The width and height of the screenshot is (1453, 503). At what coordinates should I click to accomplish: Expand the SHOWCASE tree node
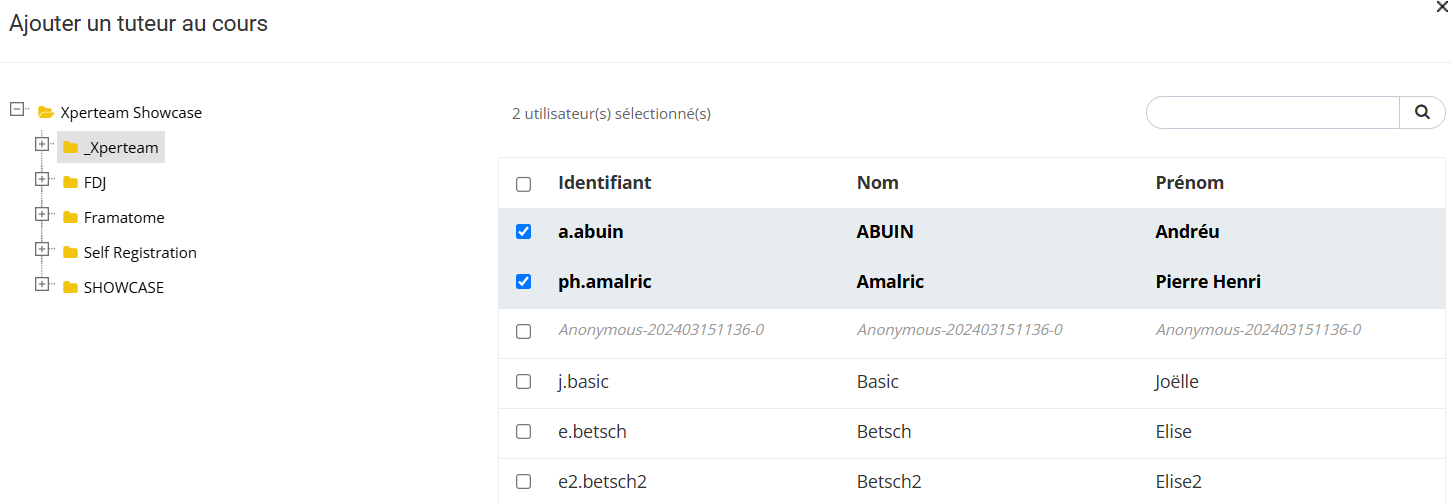[42, 284]
